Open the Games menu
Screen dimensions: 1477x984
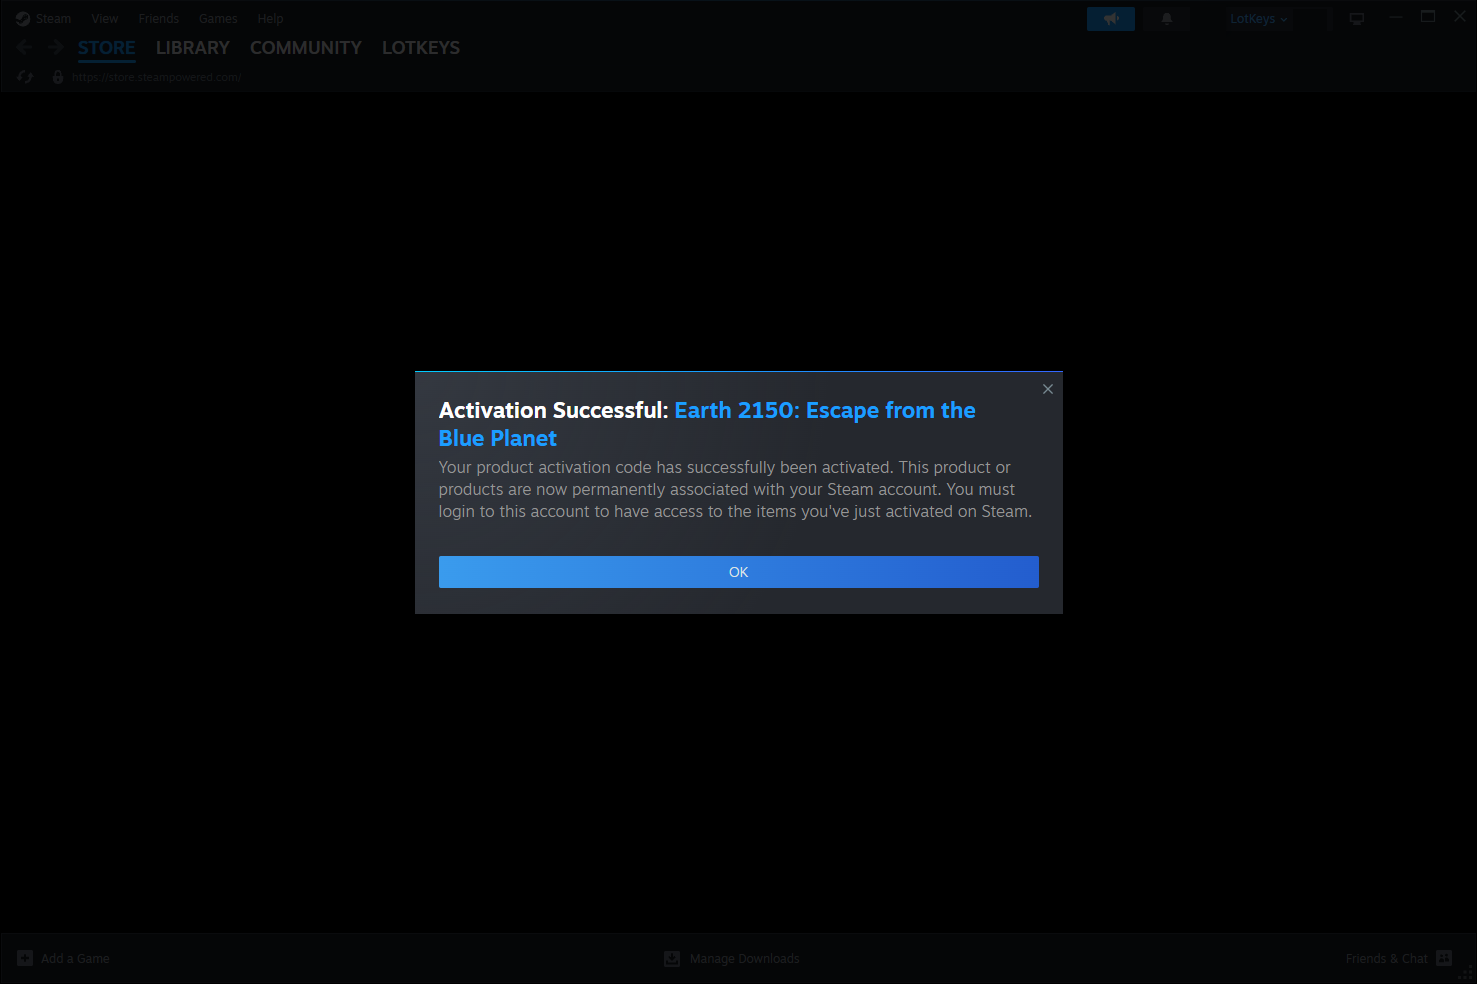point(218,18)
